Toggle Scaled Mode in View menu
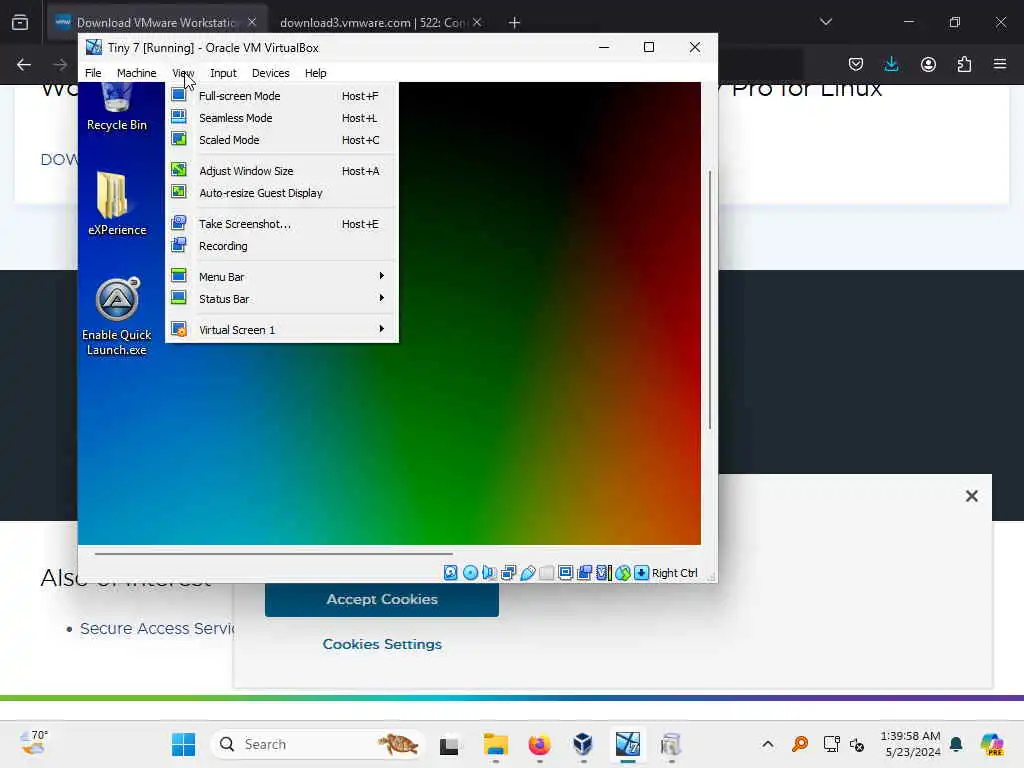 point(281,140)
